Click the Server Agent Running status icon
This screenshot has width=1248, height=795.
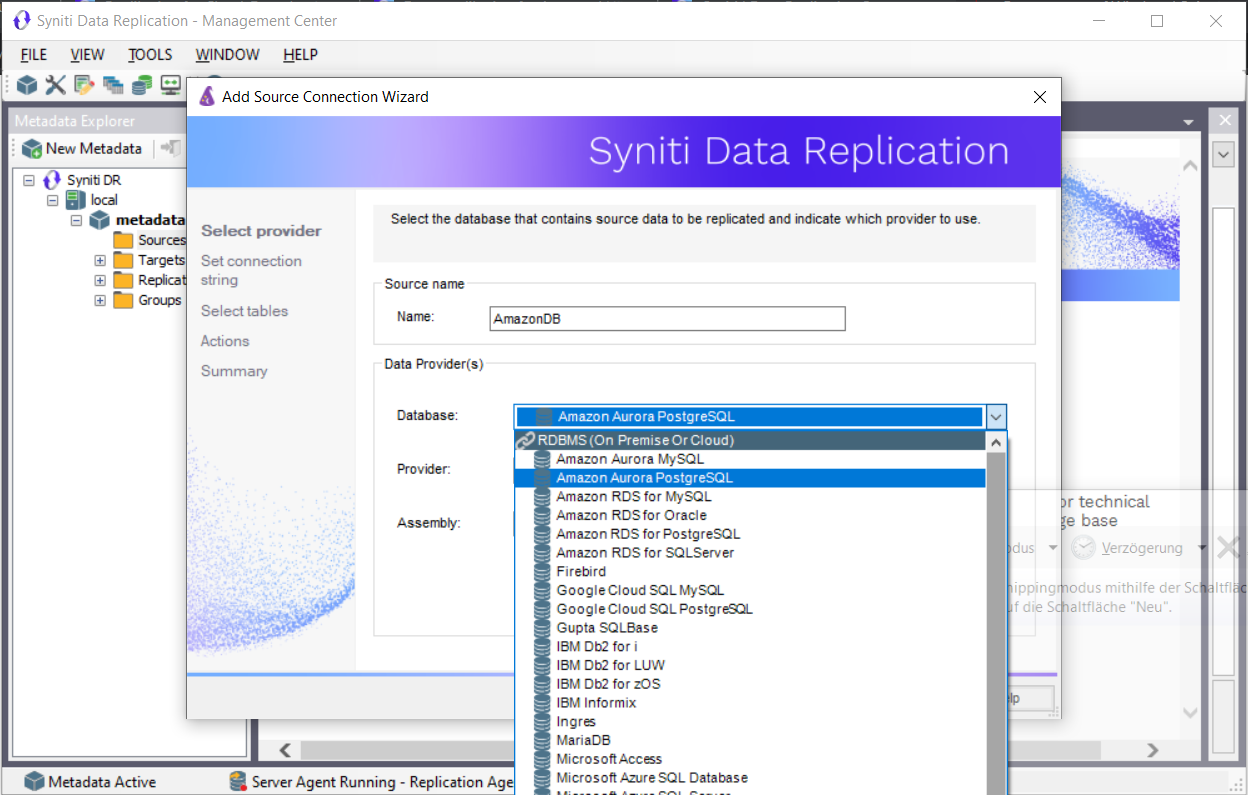(238, 781)
